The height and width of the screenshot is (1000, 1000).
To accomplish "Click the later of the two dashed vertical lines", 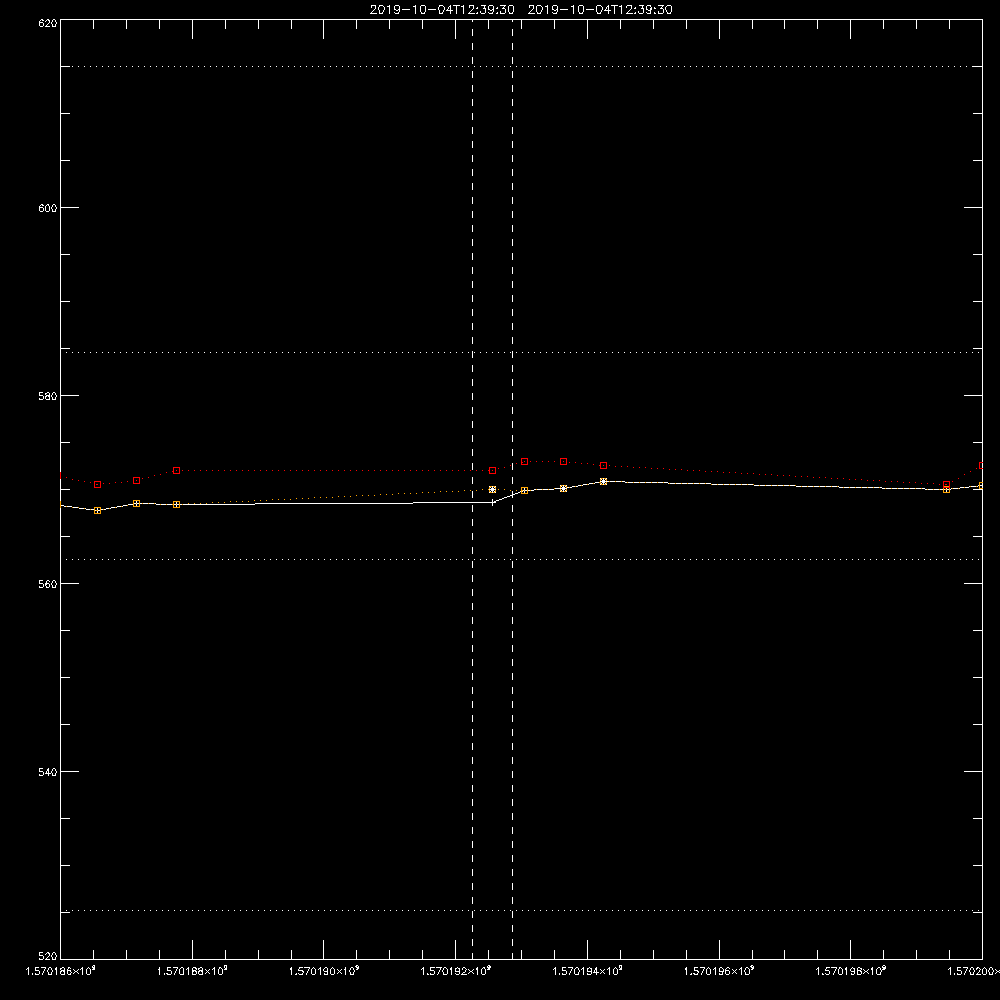I will click(x=513, y=488).
